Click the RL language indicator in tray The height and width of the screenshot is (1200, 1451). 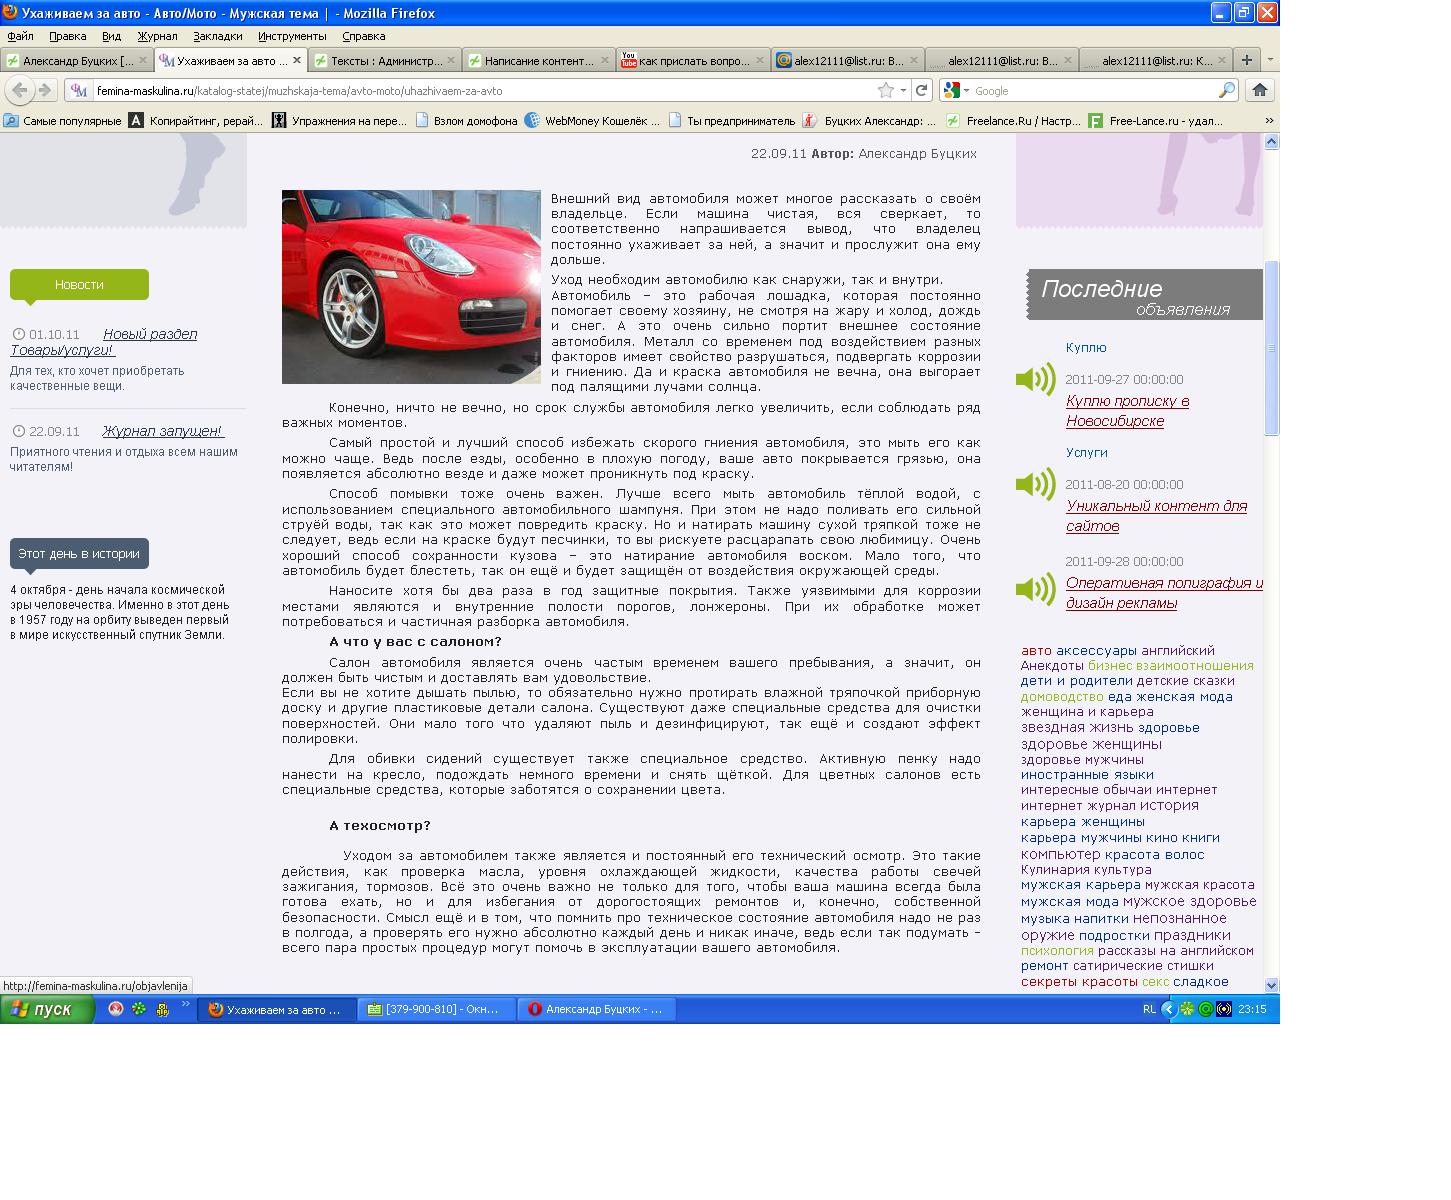(x=1149, y=1009)
